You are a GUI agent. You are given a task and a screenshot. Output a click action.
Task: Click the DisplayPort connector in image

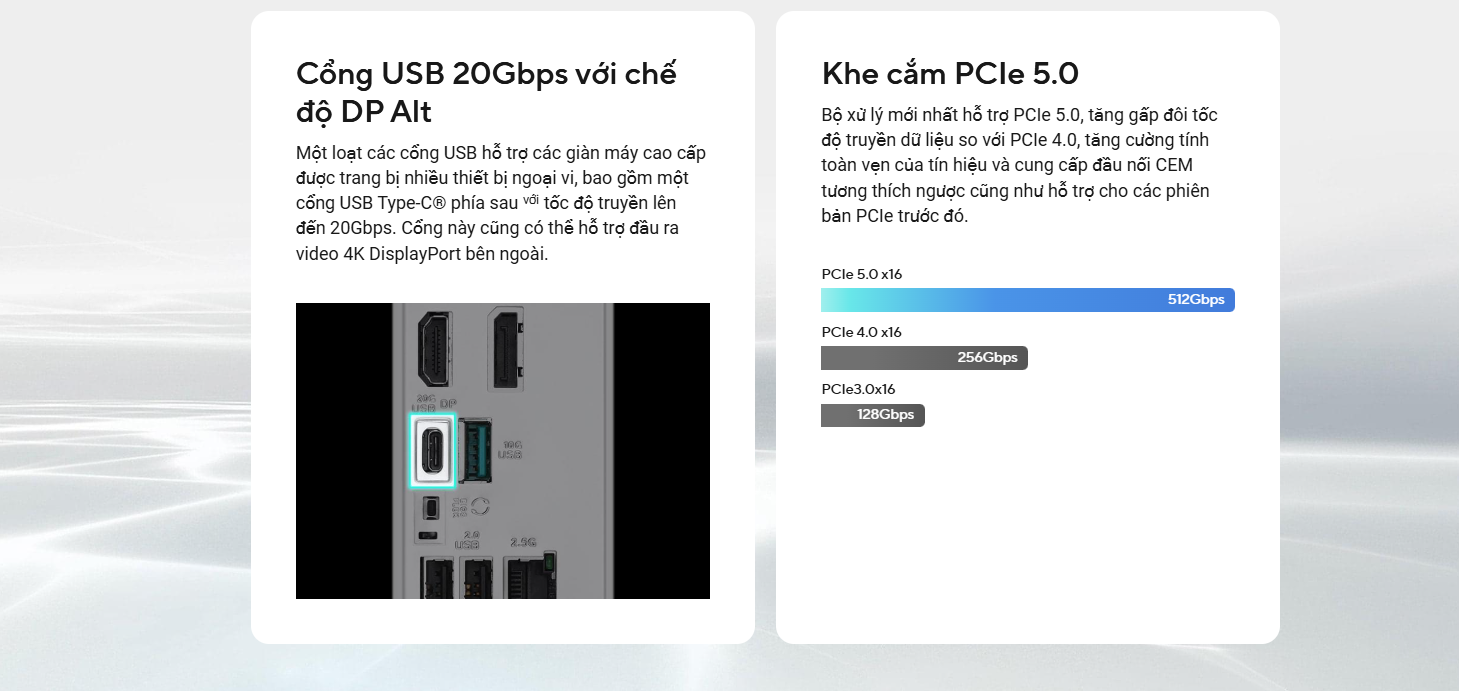(507, 349)
